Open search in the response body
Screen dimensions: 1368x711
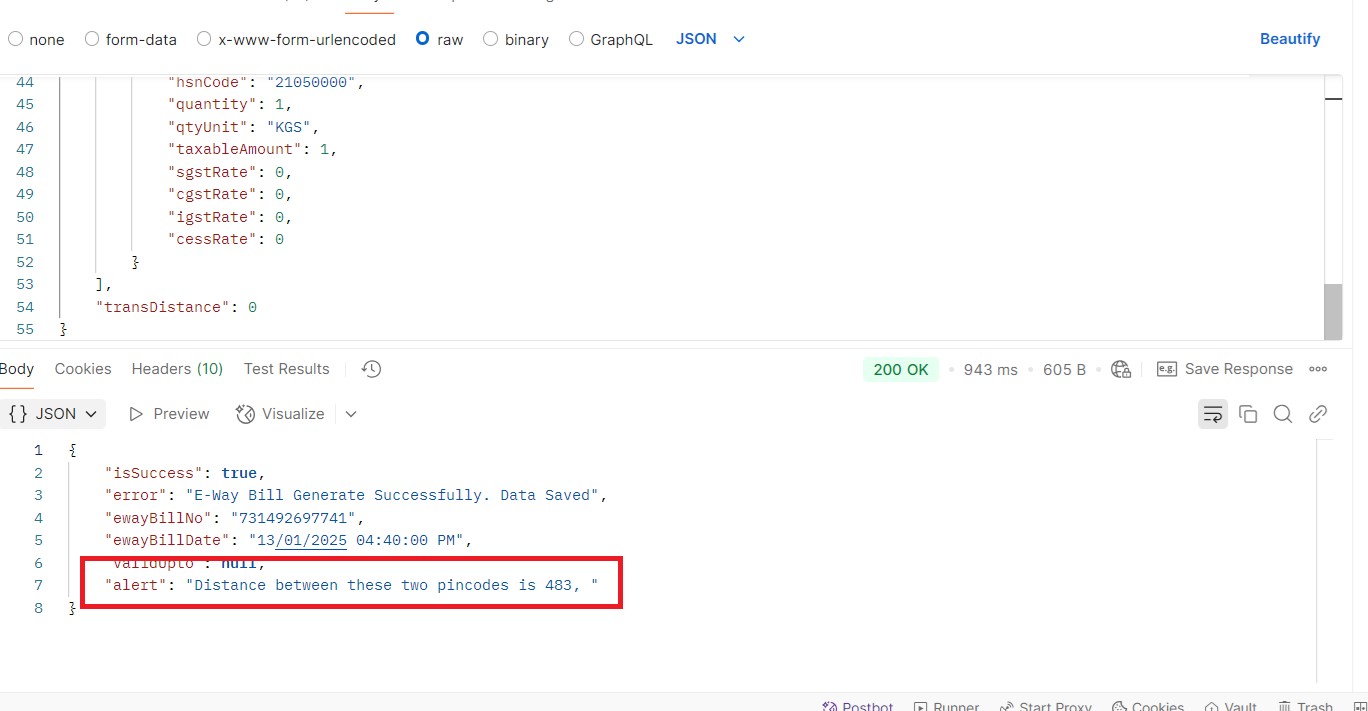point(1282,414)
